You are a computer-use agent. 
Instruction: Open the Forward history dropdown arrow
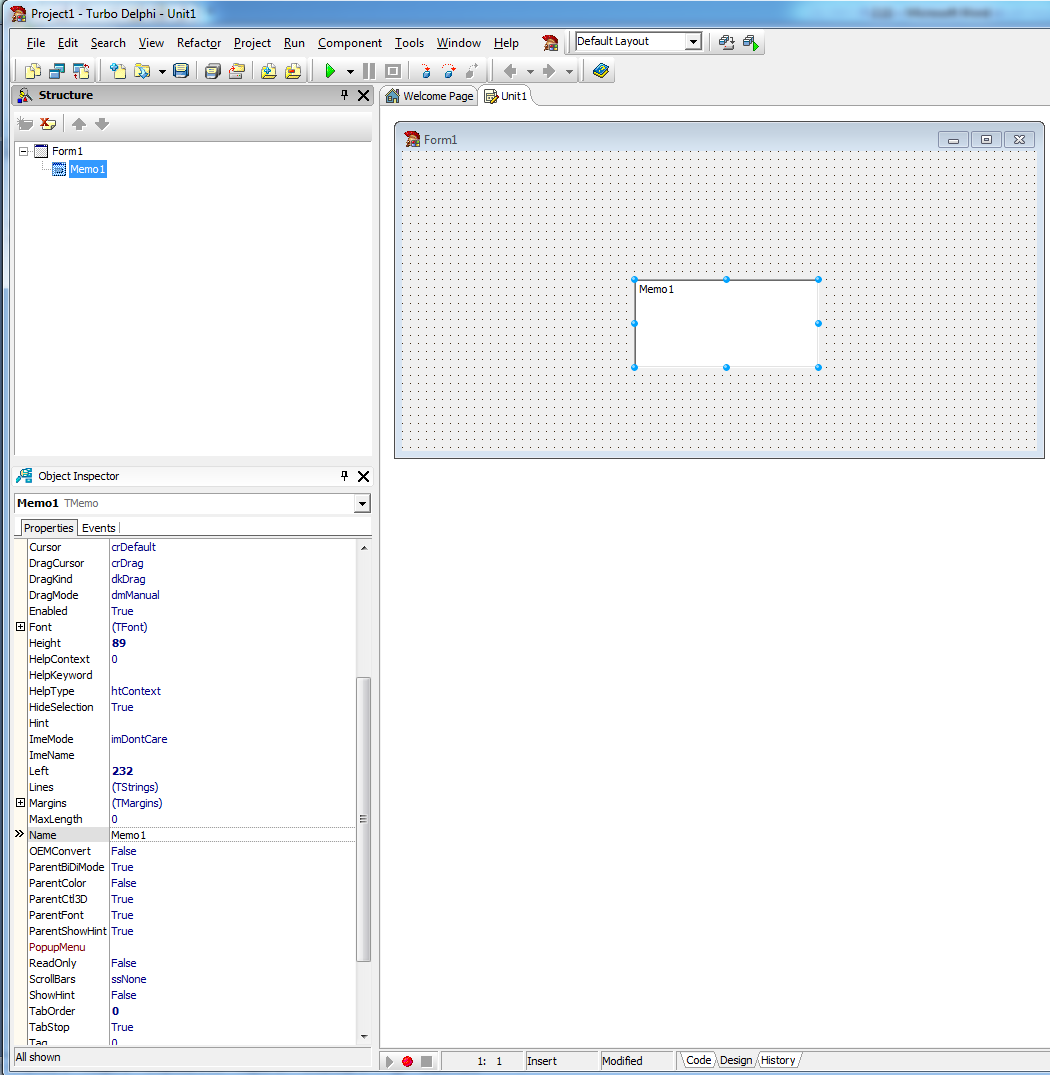pyautogui.click(x=569, y=71)
